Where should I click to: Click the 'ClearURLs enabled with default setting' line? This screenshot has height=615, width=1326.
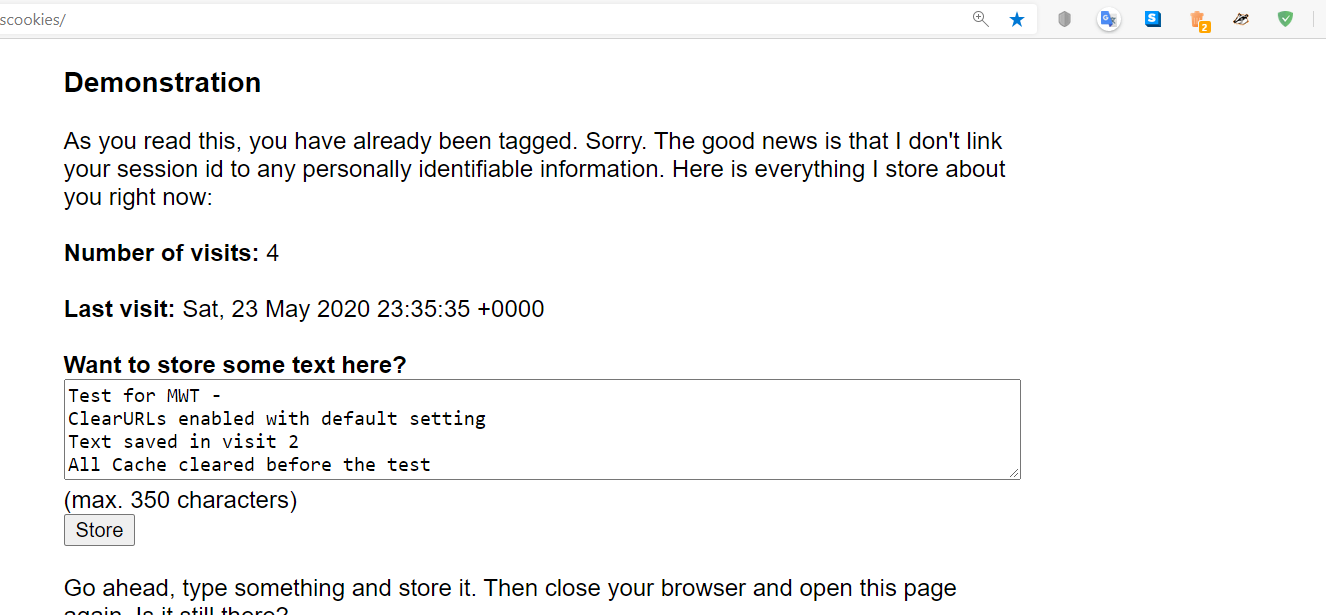[x=277, y=419]
